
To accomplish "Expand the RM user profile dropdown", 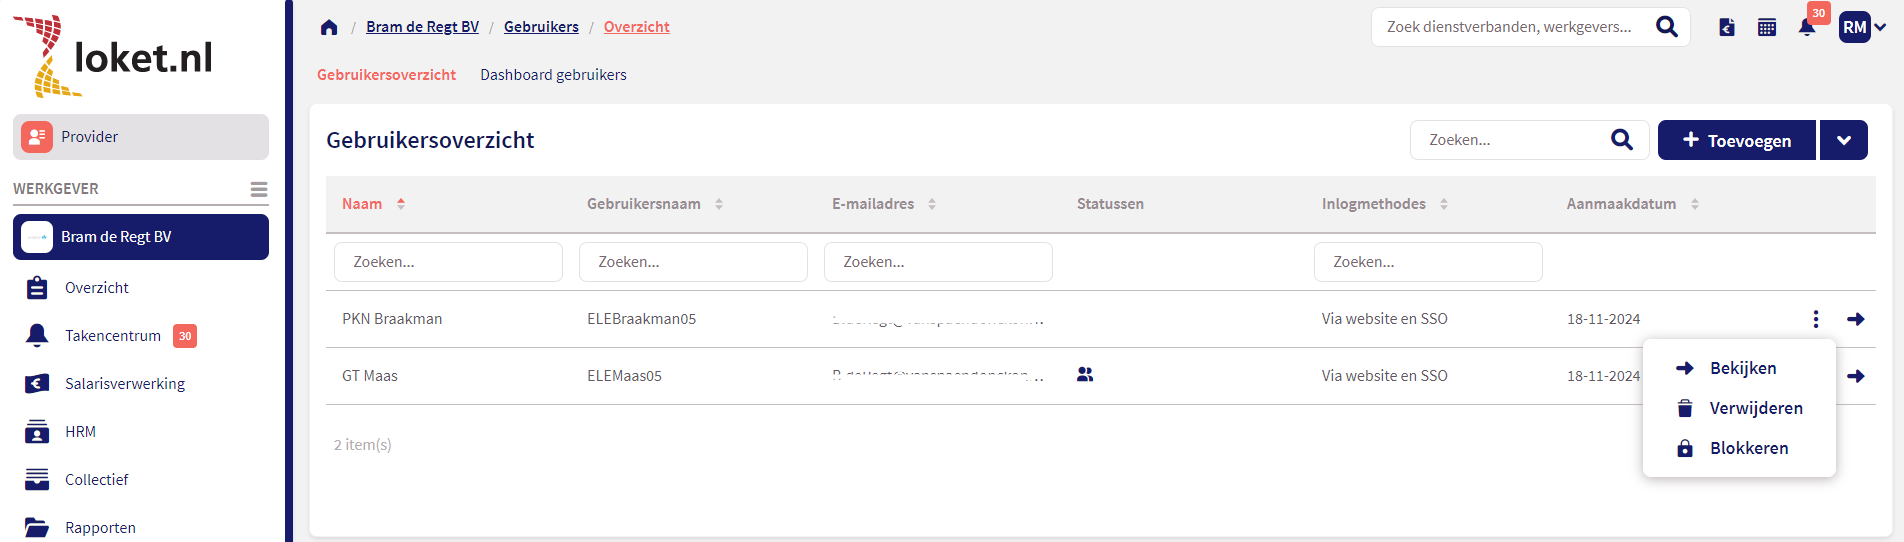I will tap(1863, 27).
